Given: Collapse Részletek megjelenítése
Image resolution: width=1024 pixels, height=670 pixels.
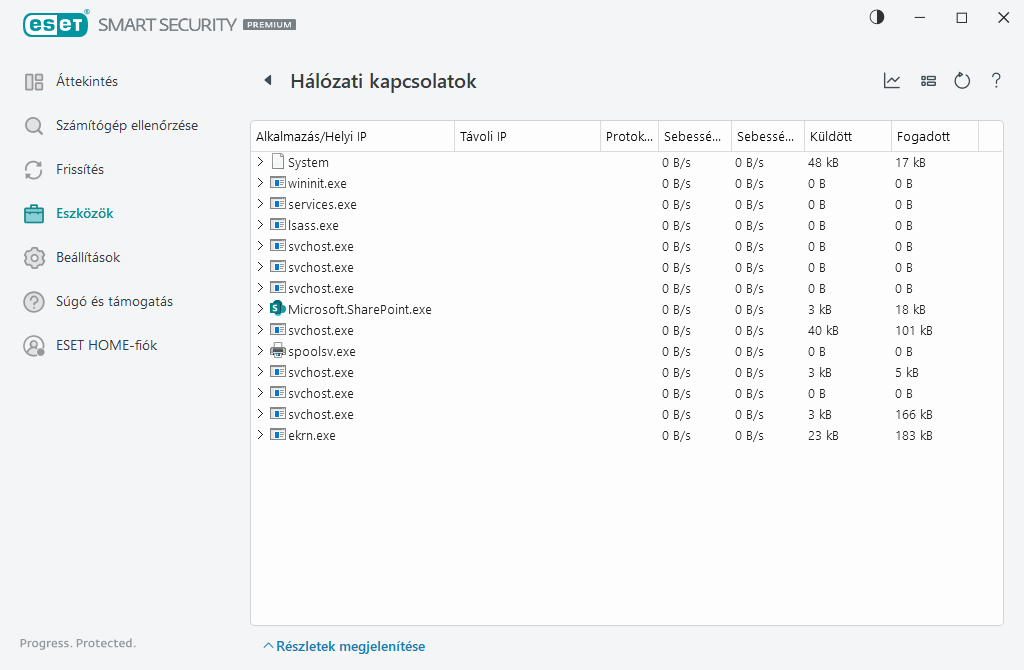Looking at the screenshot, I should click(x=344, y=646).
